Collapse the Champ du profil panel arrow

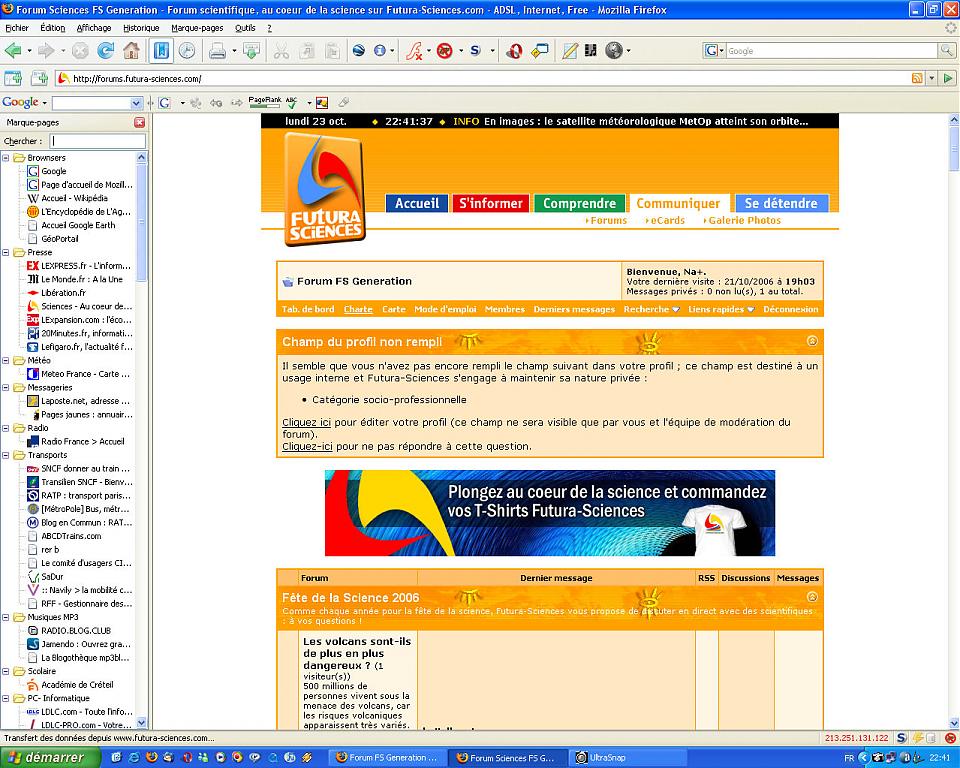pos(812,341)
